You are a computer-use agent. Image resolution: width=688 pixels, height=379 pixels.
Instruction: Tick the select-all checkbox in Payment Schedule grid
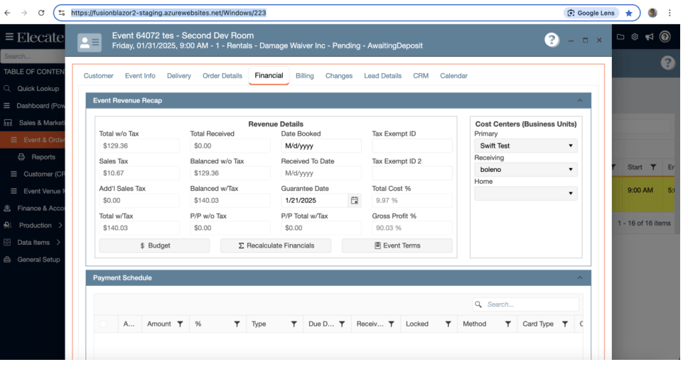(x=103, y=324)
